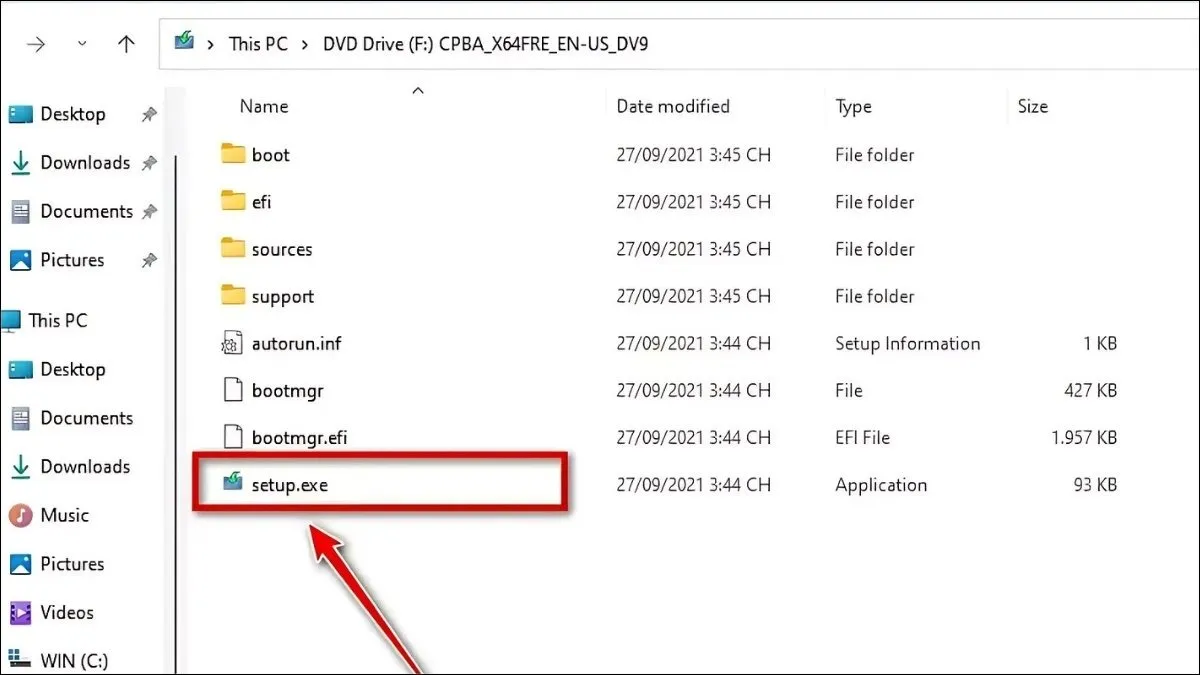Click the DVD drive icon in address bar
Screen dimensions: 1200x675
pyautogui.click(x=184, y=43)
